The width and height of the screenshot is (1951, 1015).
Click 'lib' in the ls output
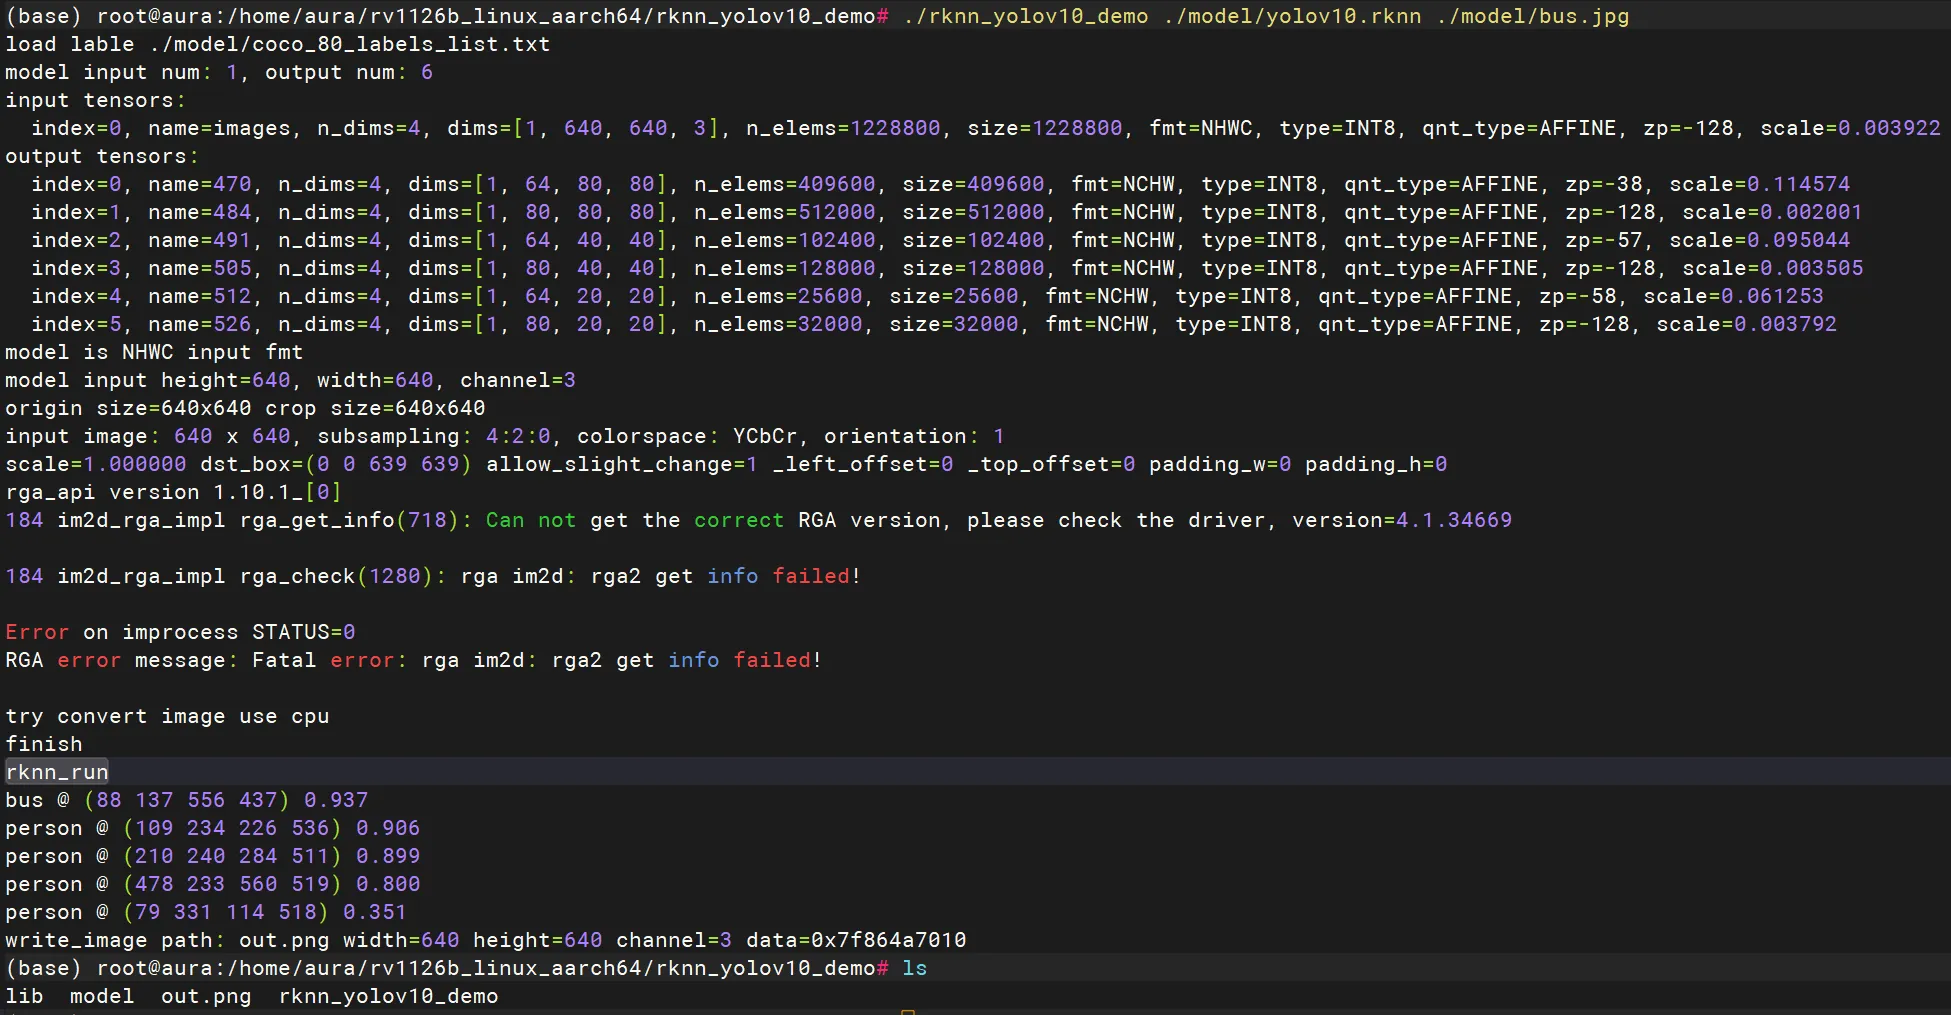(24, 996)
